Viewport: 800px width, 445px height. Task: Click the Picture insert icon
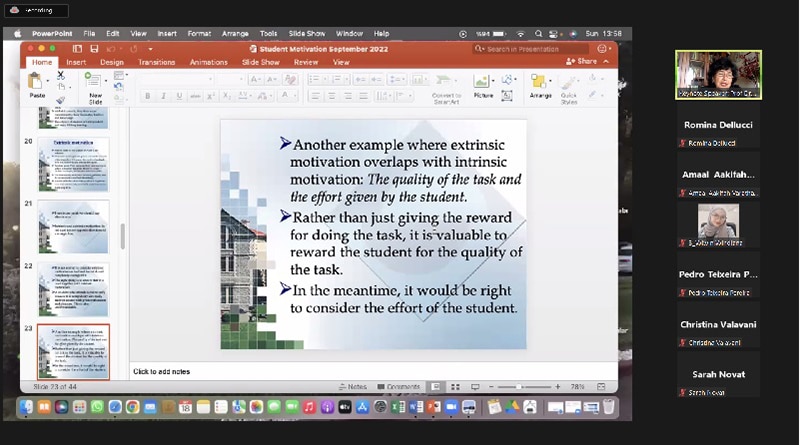click(483, 82)
